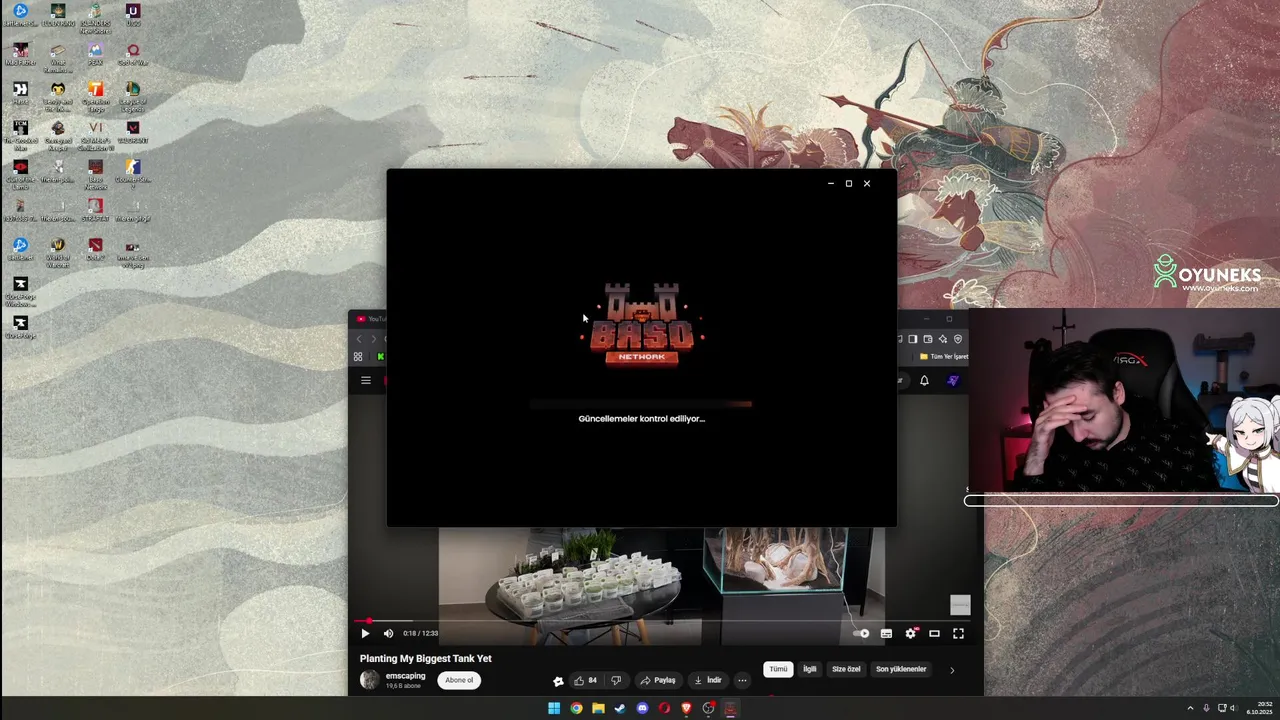Open the emscaping channel name link
1280x720 pixels.
point(406,676)
